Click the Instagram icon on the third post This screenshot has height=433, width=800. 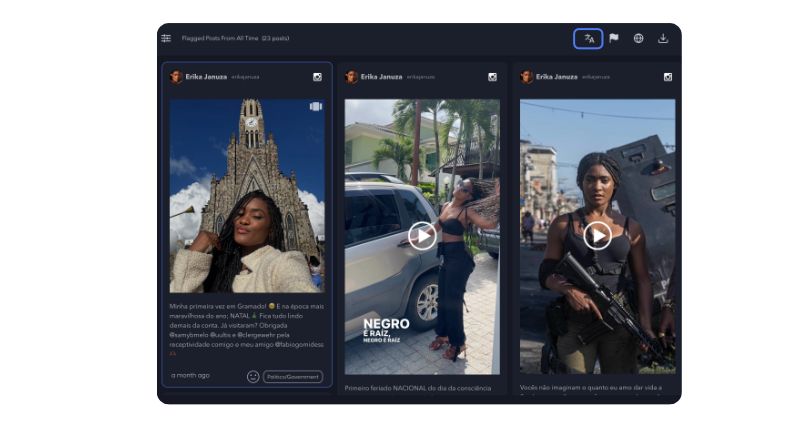667,77
